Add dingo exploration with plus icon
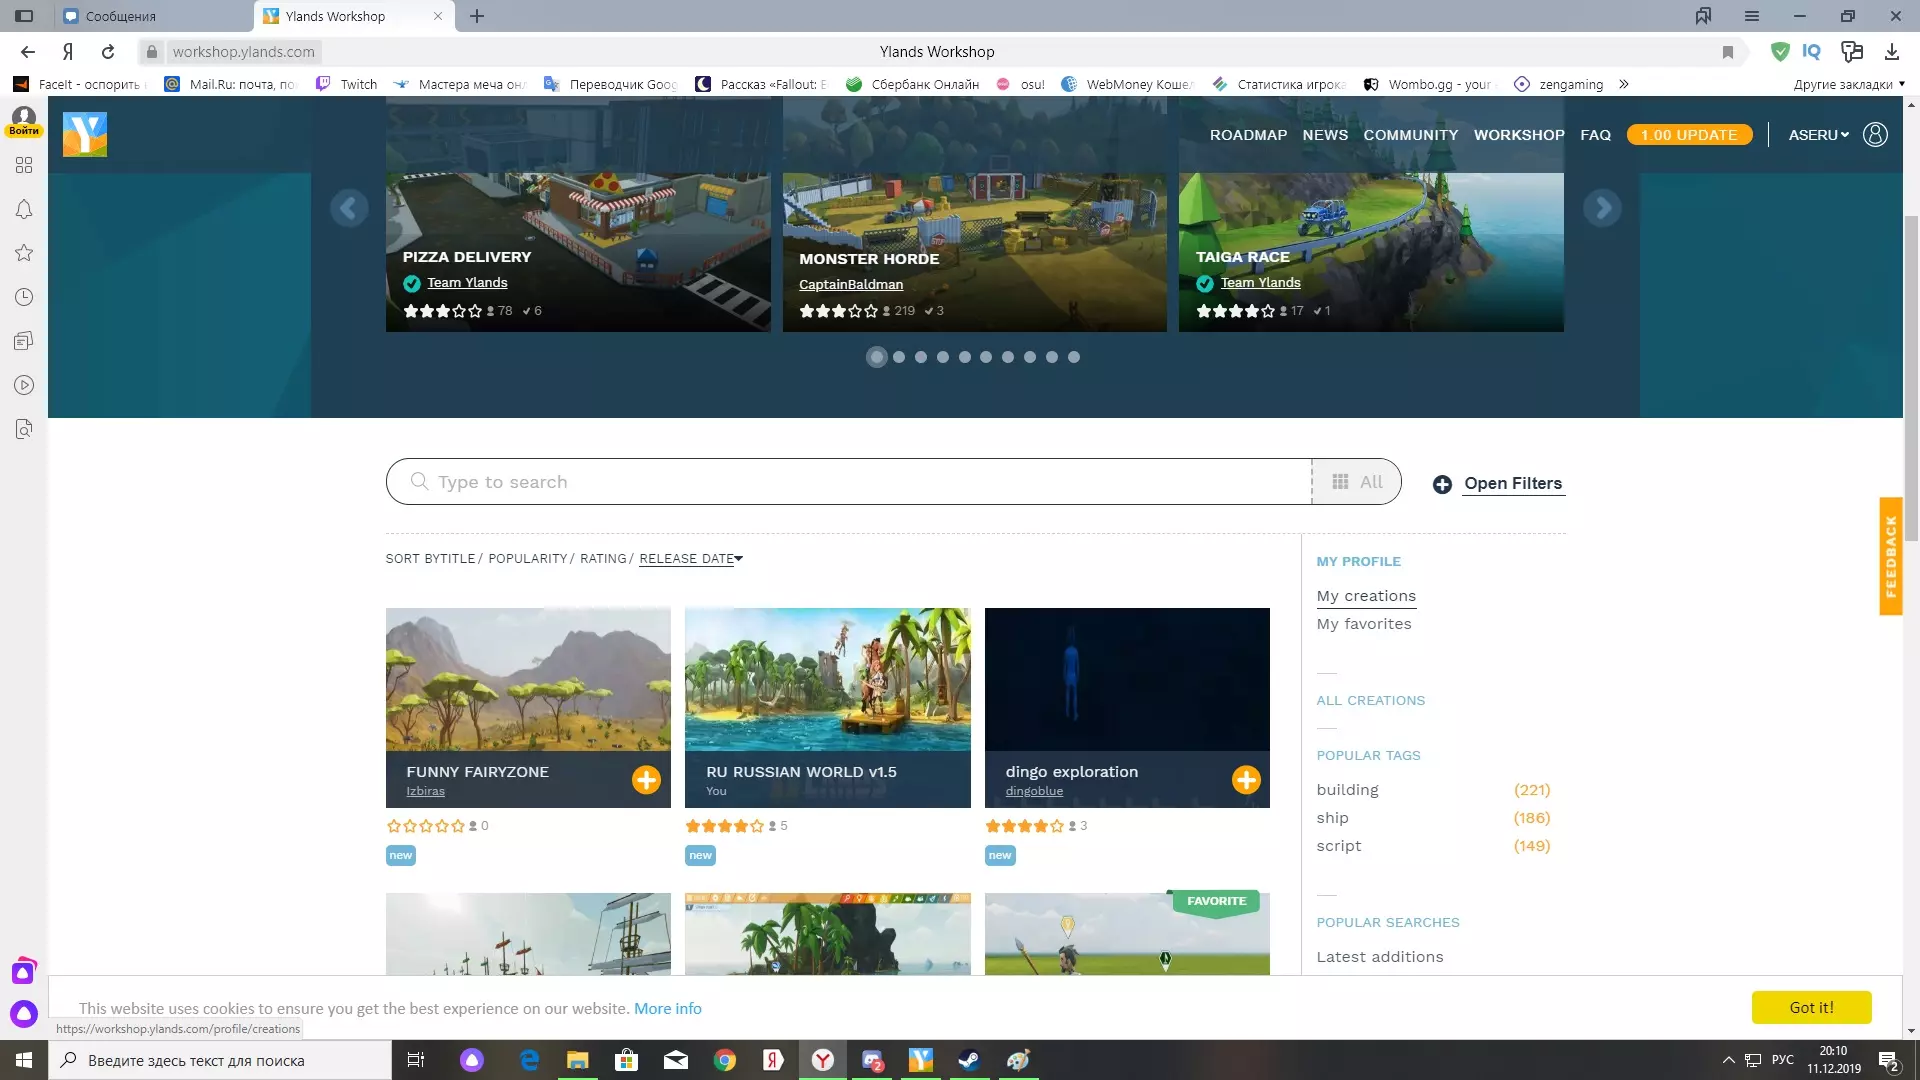 [x=1245, y=780]
